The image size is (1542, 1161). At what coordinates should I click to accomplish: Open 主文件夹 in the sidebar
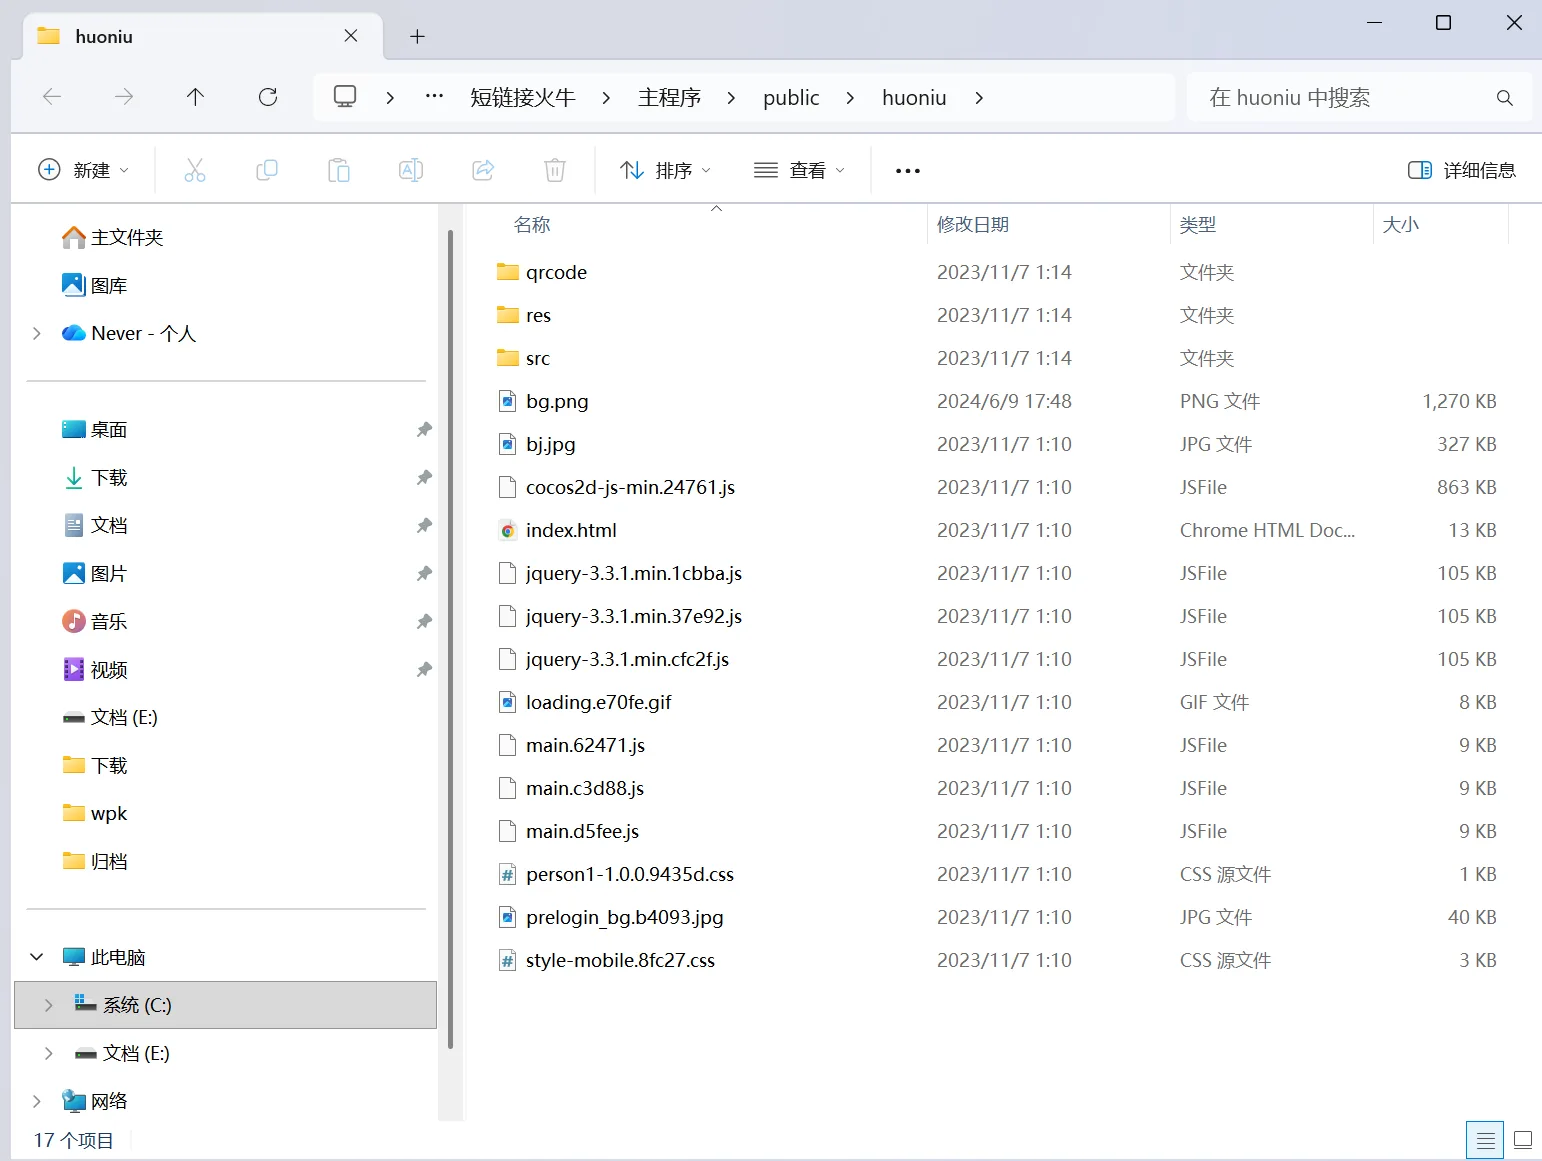(127, 237)
